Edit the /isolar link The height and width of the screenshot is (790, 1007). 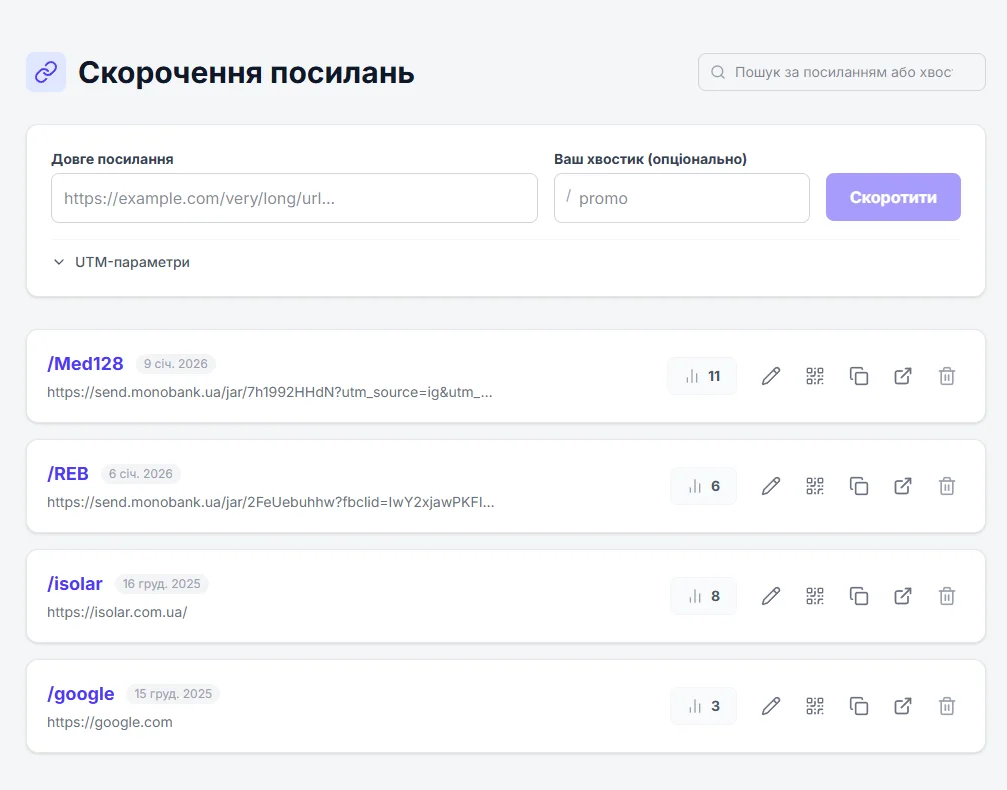coord(771,596)
